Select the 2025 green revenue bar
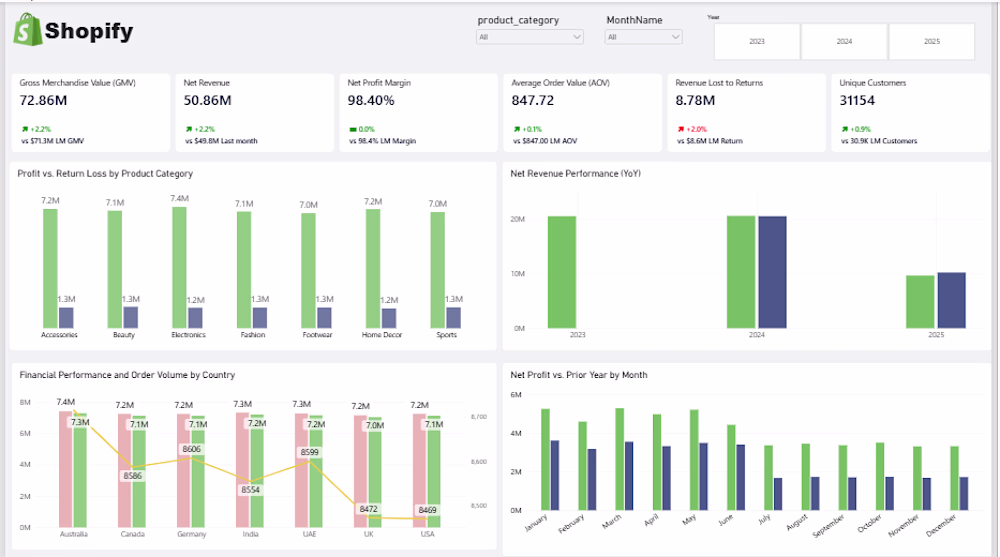The height and width of the screenshot is (557, 1000). [920, 302]
